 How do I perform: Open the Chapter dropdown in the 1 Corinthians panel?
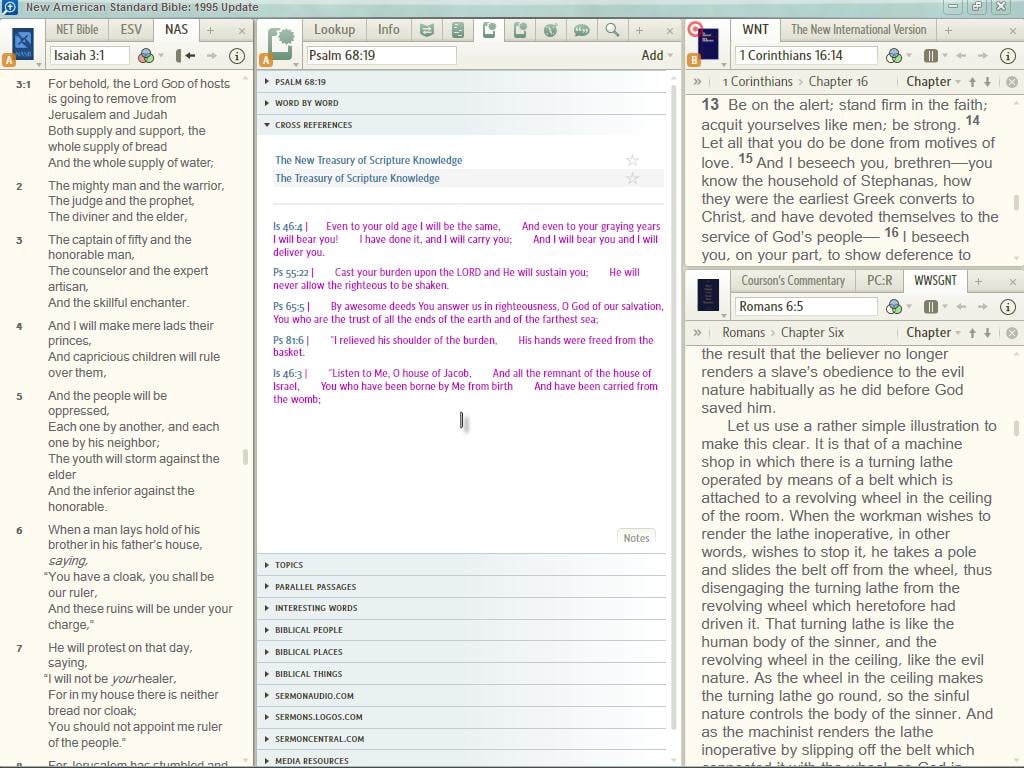point(931,81)
